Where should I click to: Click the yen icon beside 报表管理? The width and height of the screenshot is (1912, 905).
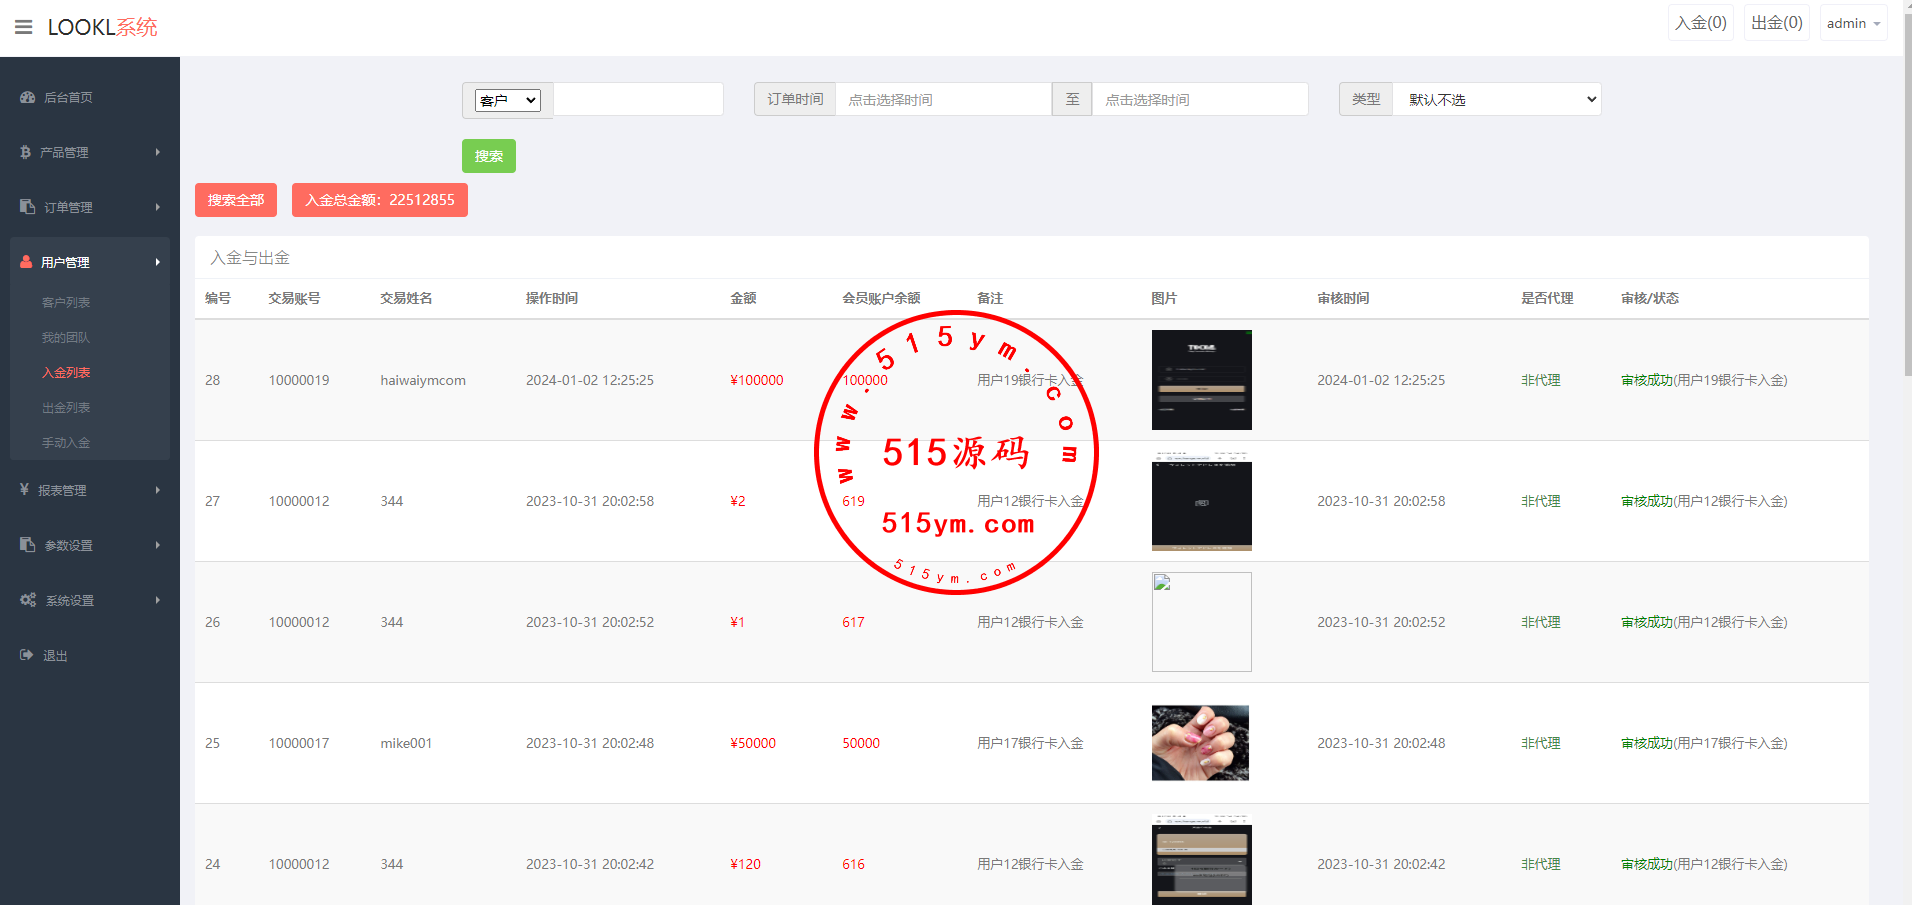(x=24, y=490)
